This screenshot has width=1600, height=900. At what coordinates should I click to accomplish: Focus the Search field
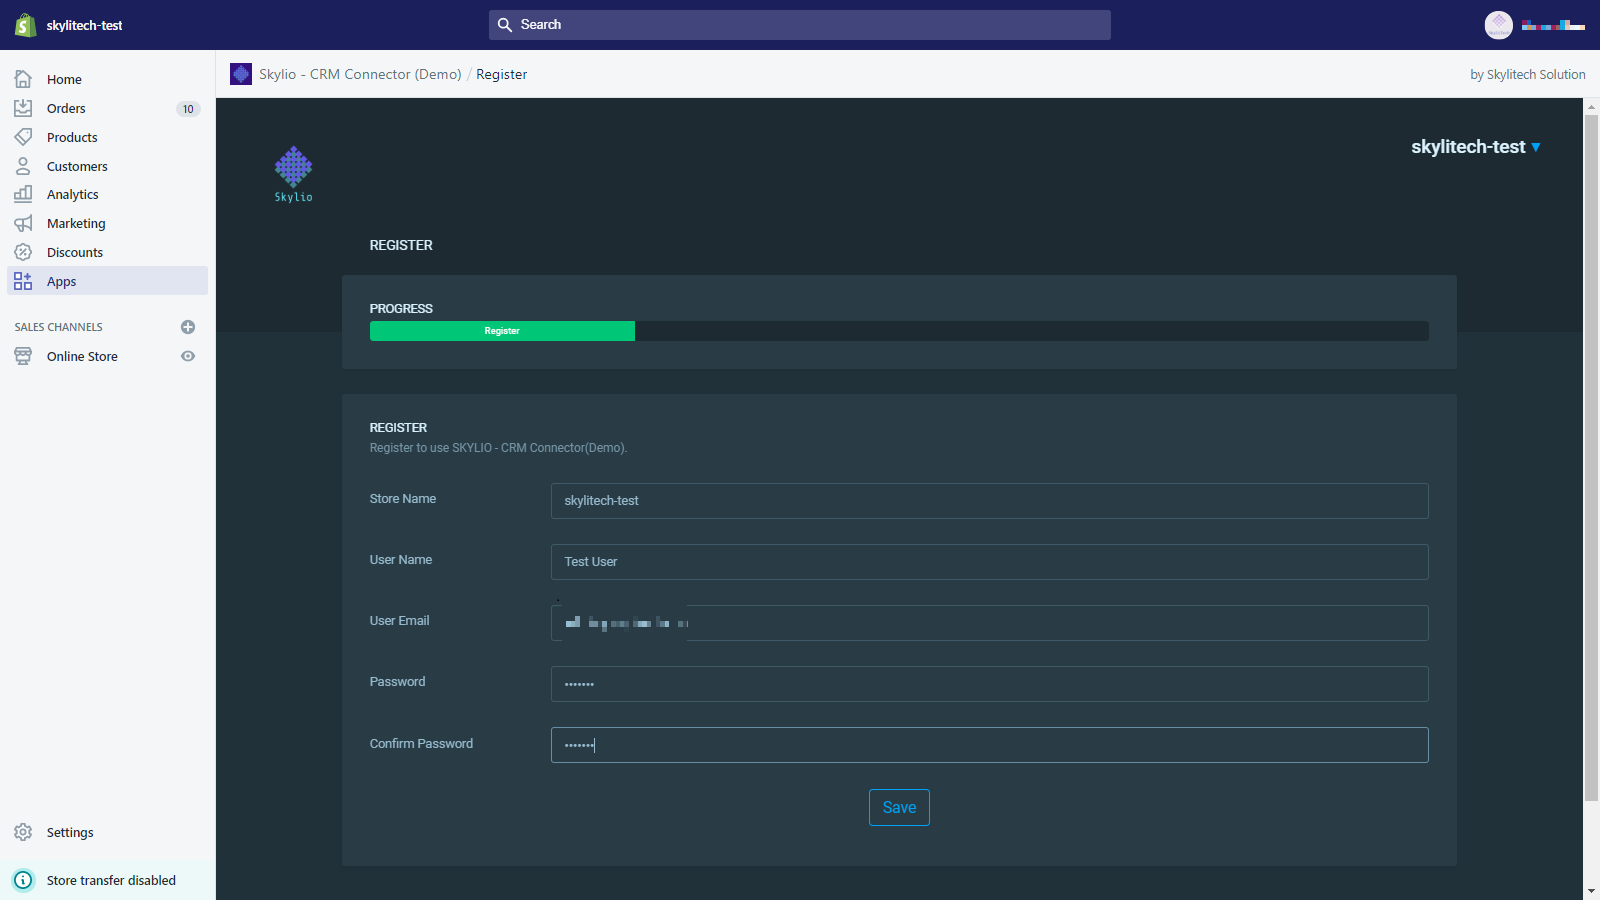click(x=800, y=25)
